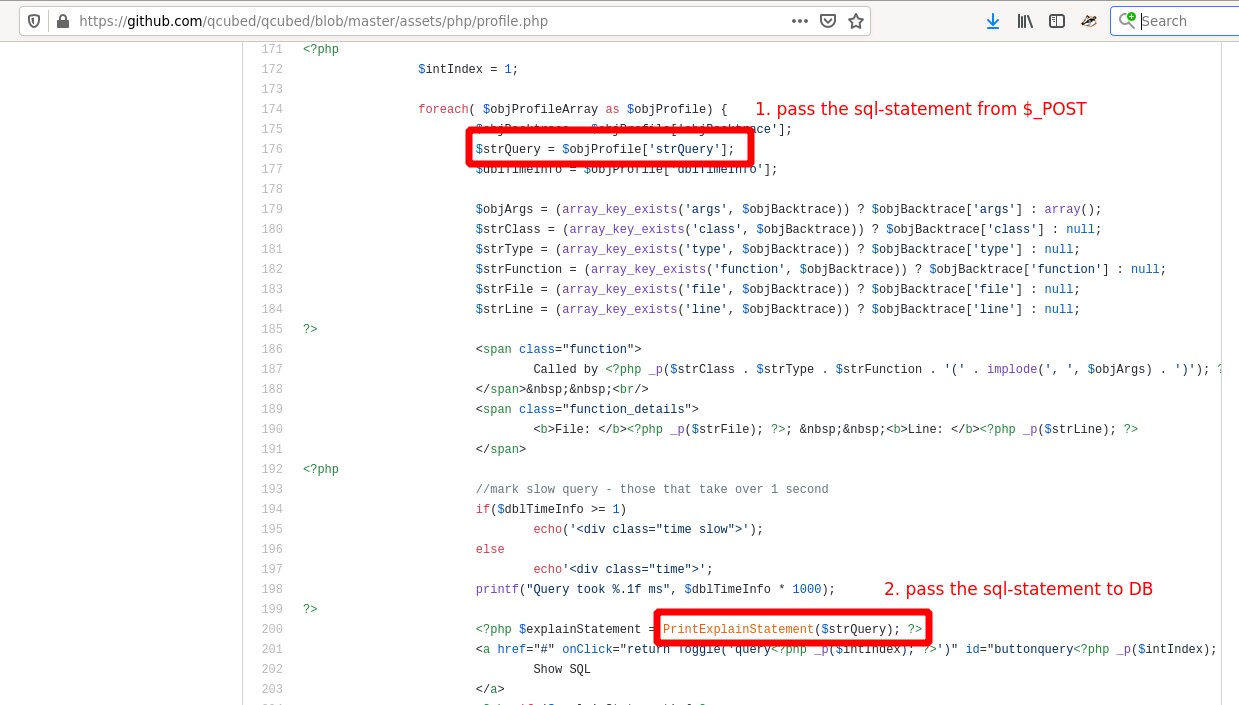Toggle the sidebars icon in toolbar

click(1057, 21)
